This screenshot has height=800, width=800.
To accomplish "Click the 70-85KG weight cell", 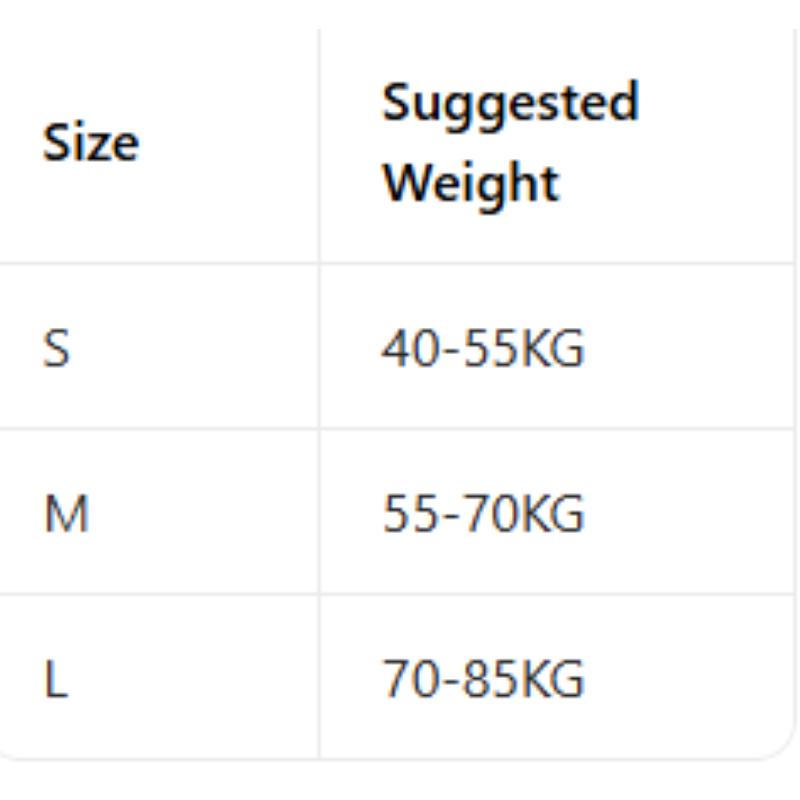I will tap(483, 679).
